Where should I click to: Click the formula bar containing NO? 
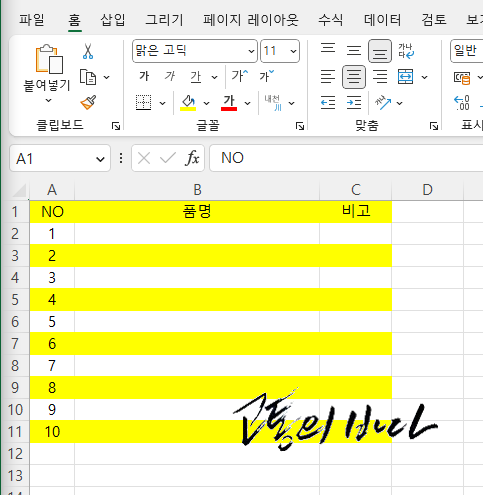[346, 158]
